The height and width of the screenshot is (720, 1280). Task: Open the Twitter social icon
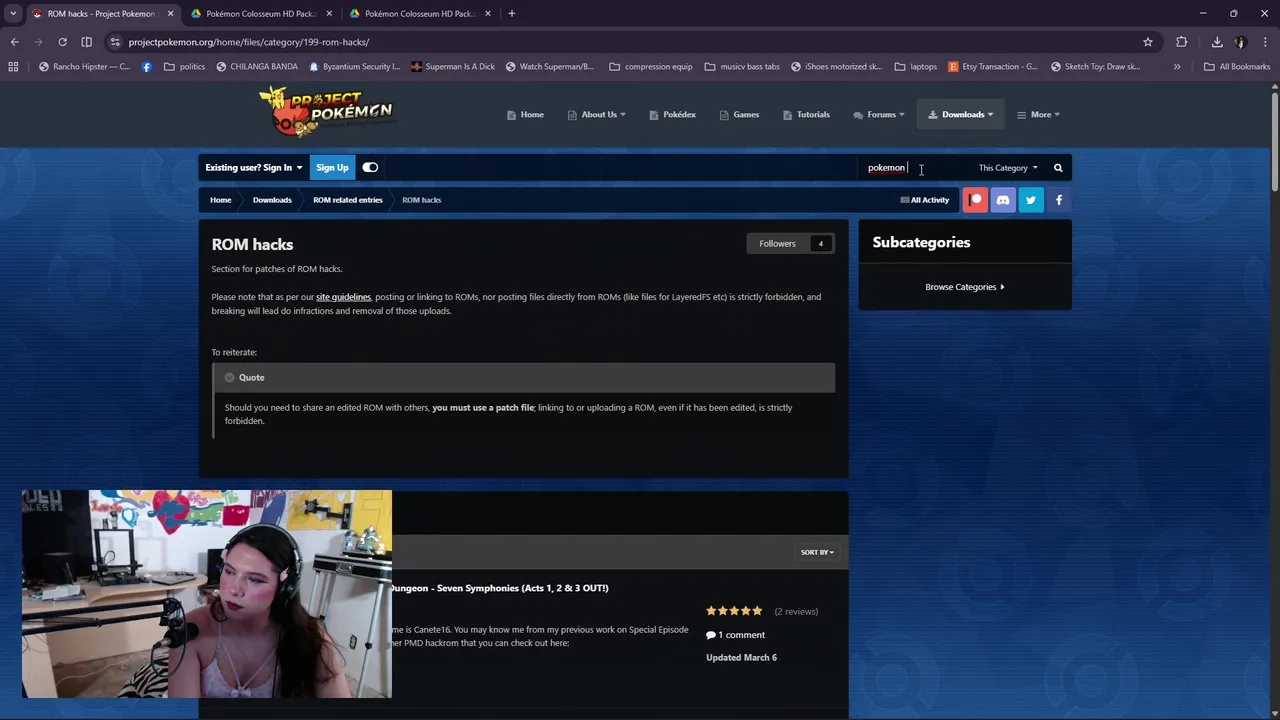point(1031,200)
